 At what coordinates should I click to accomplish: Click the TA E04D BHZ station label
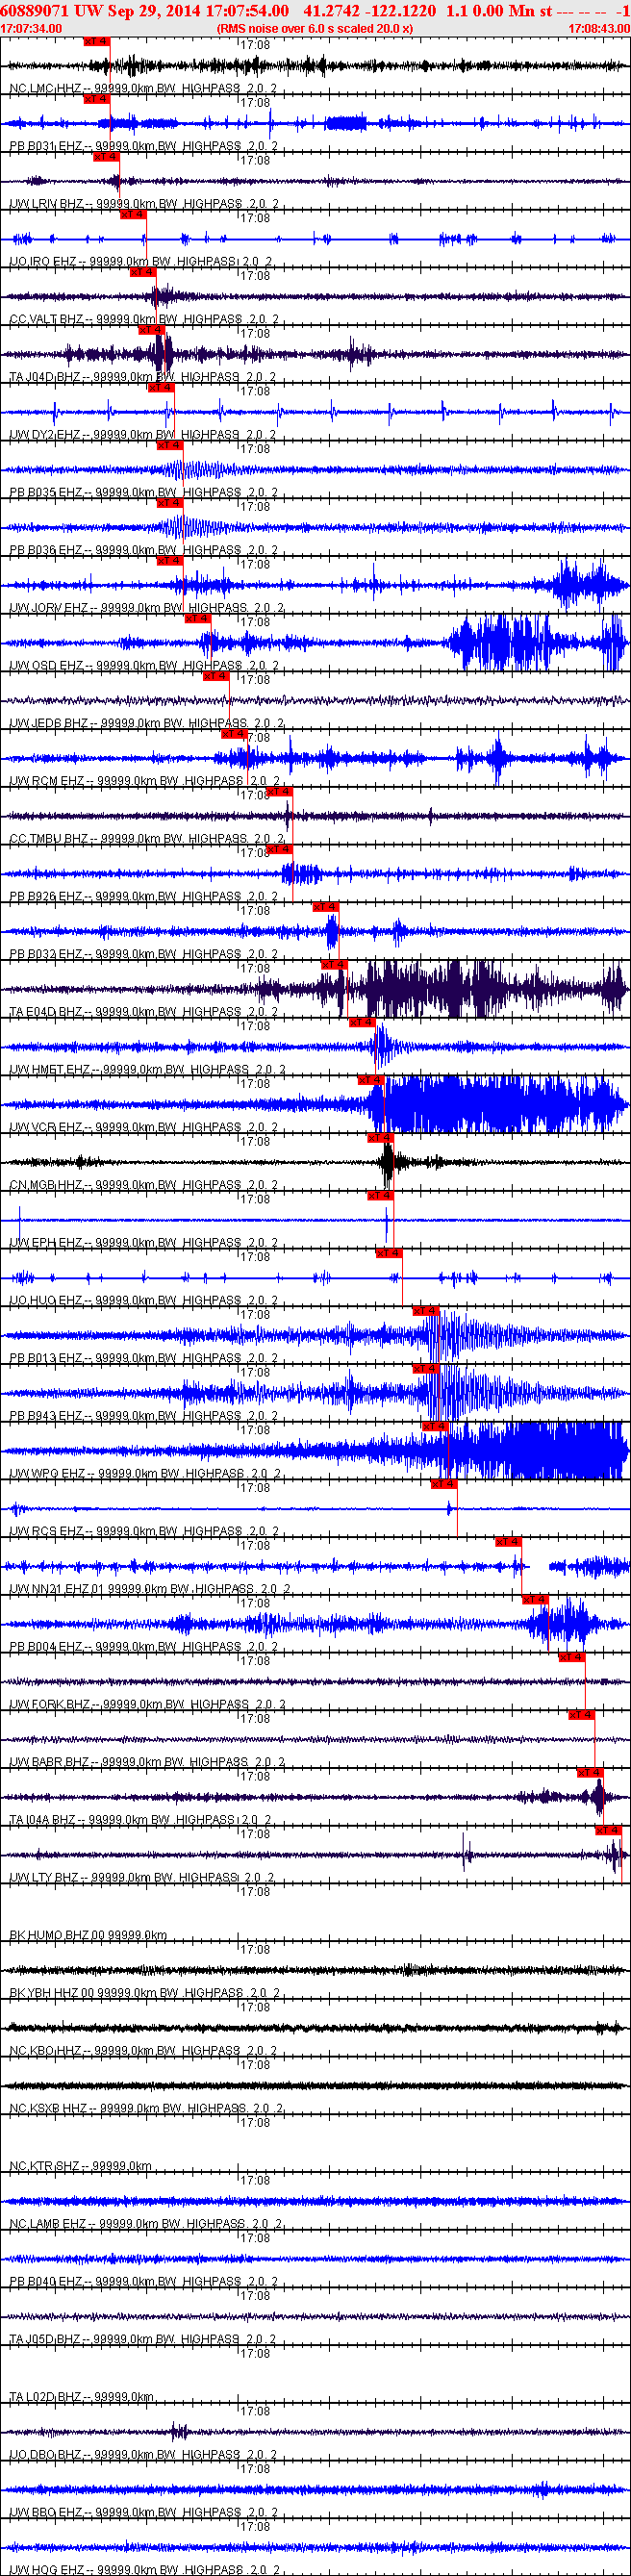[143, 1012]
